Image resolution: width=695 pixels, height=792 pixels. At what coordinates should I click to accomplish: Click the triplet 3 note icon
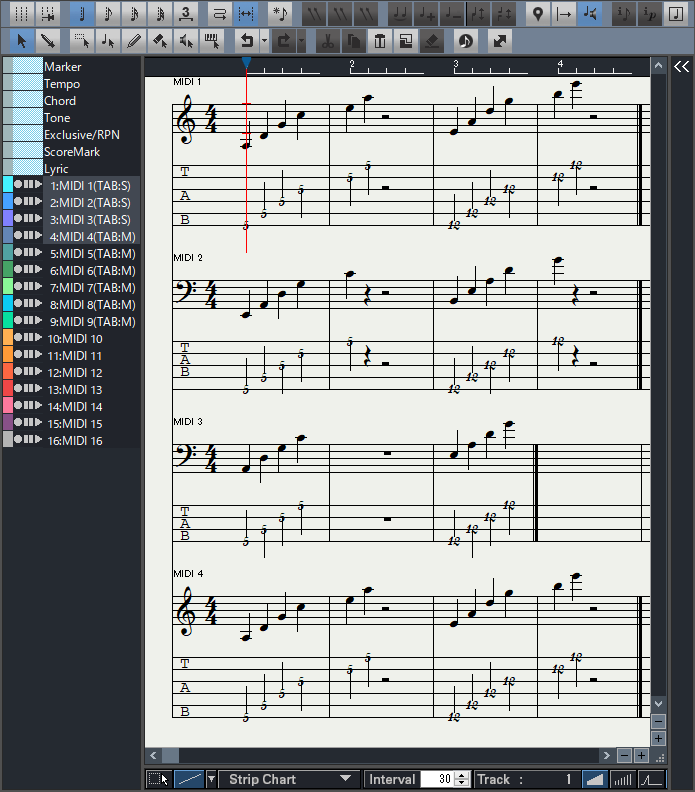pyautogui.click(x=186, y=14)
